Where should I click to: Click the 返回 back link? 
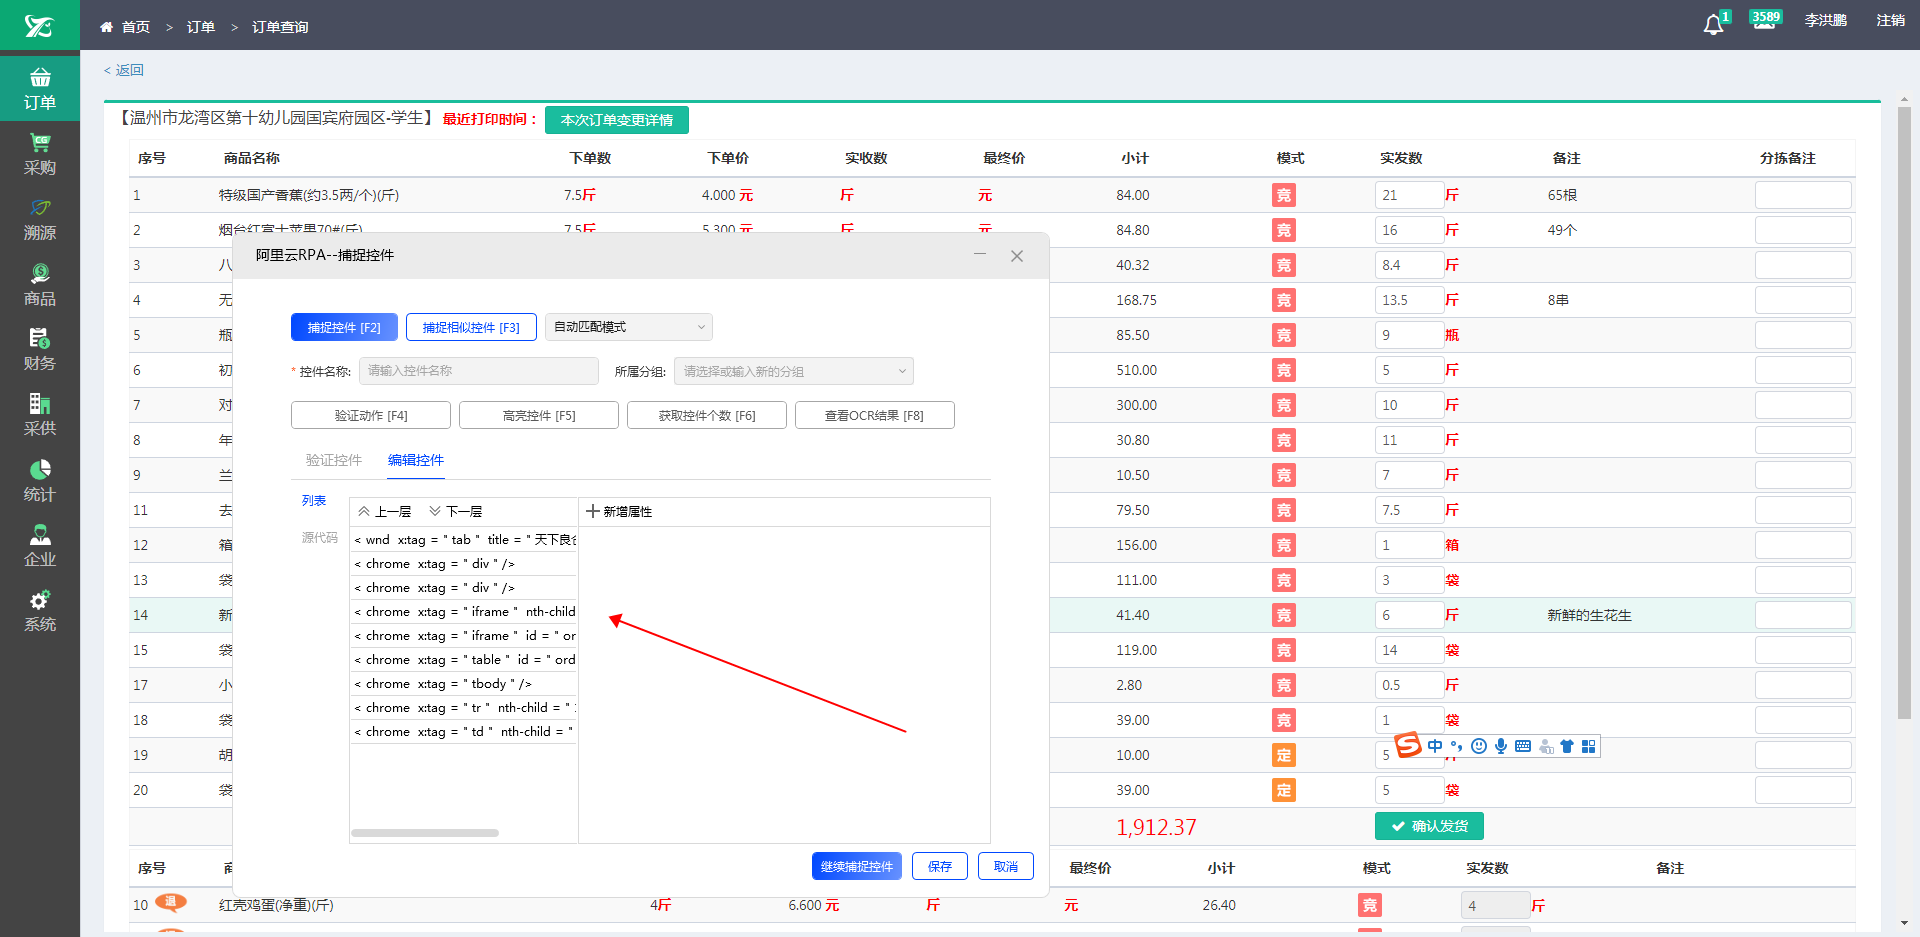(124, 70)
